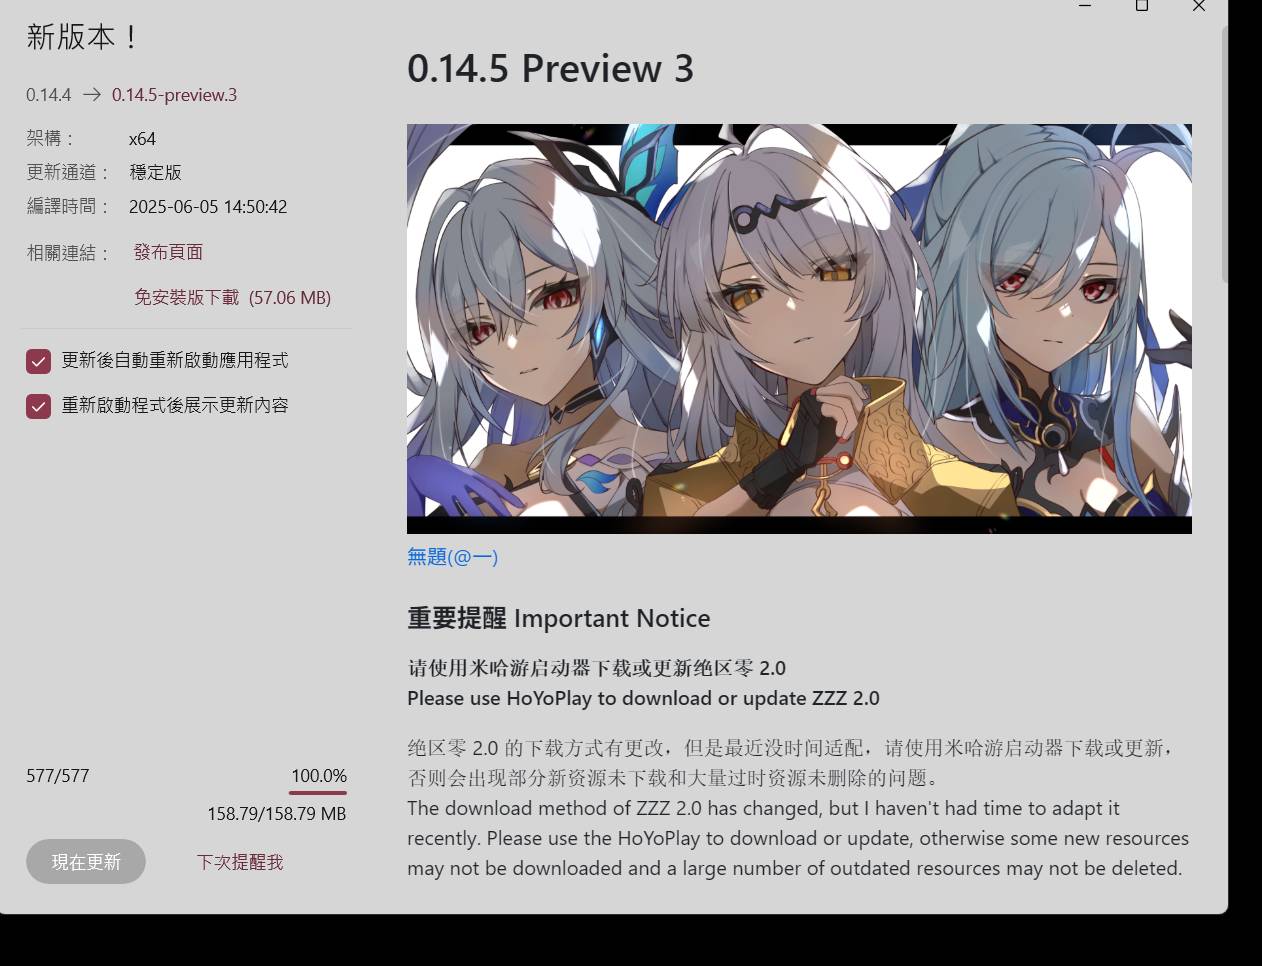The height and width of the screenshot is (966, 1262).
Task: Uncheck 更新後自動重新啟動應用程式 checkbox
Action: coord(39,361)
